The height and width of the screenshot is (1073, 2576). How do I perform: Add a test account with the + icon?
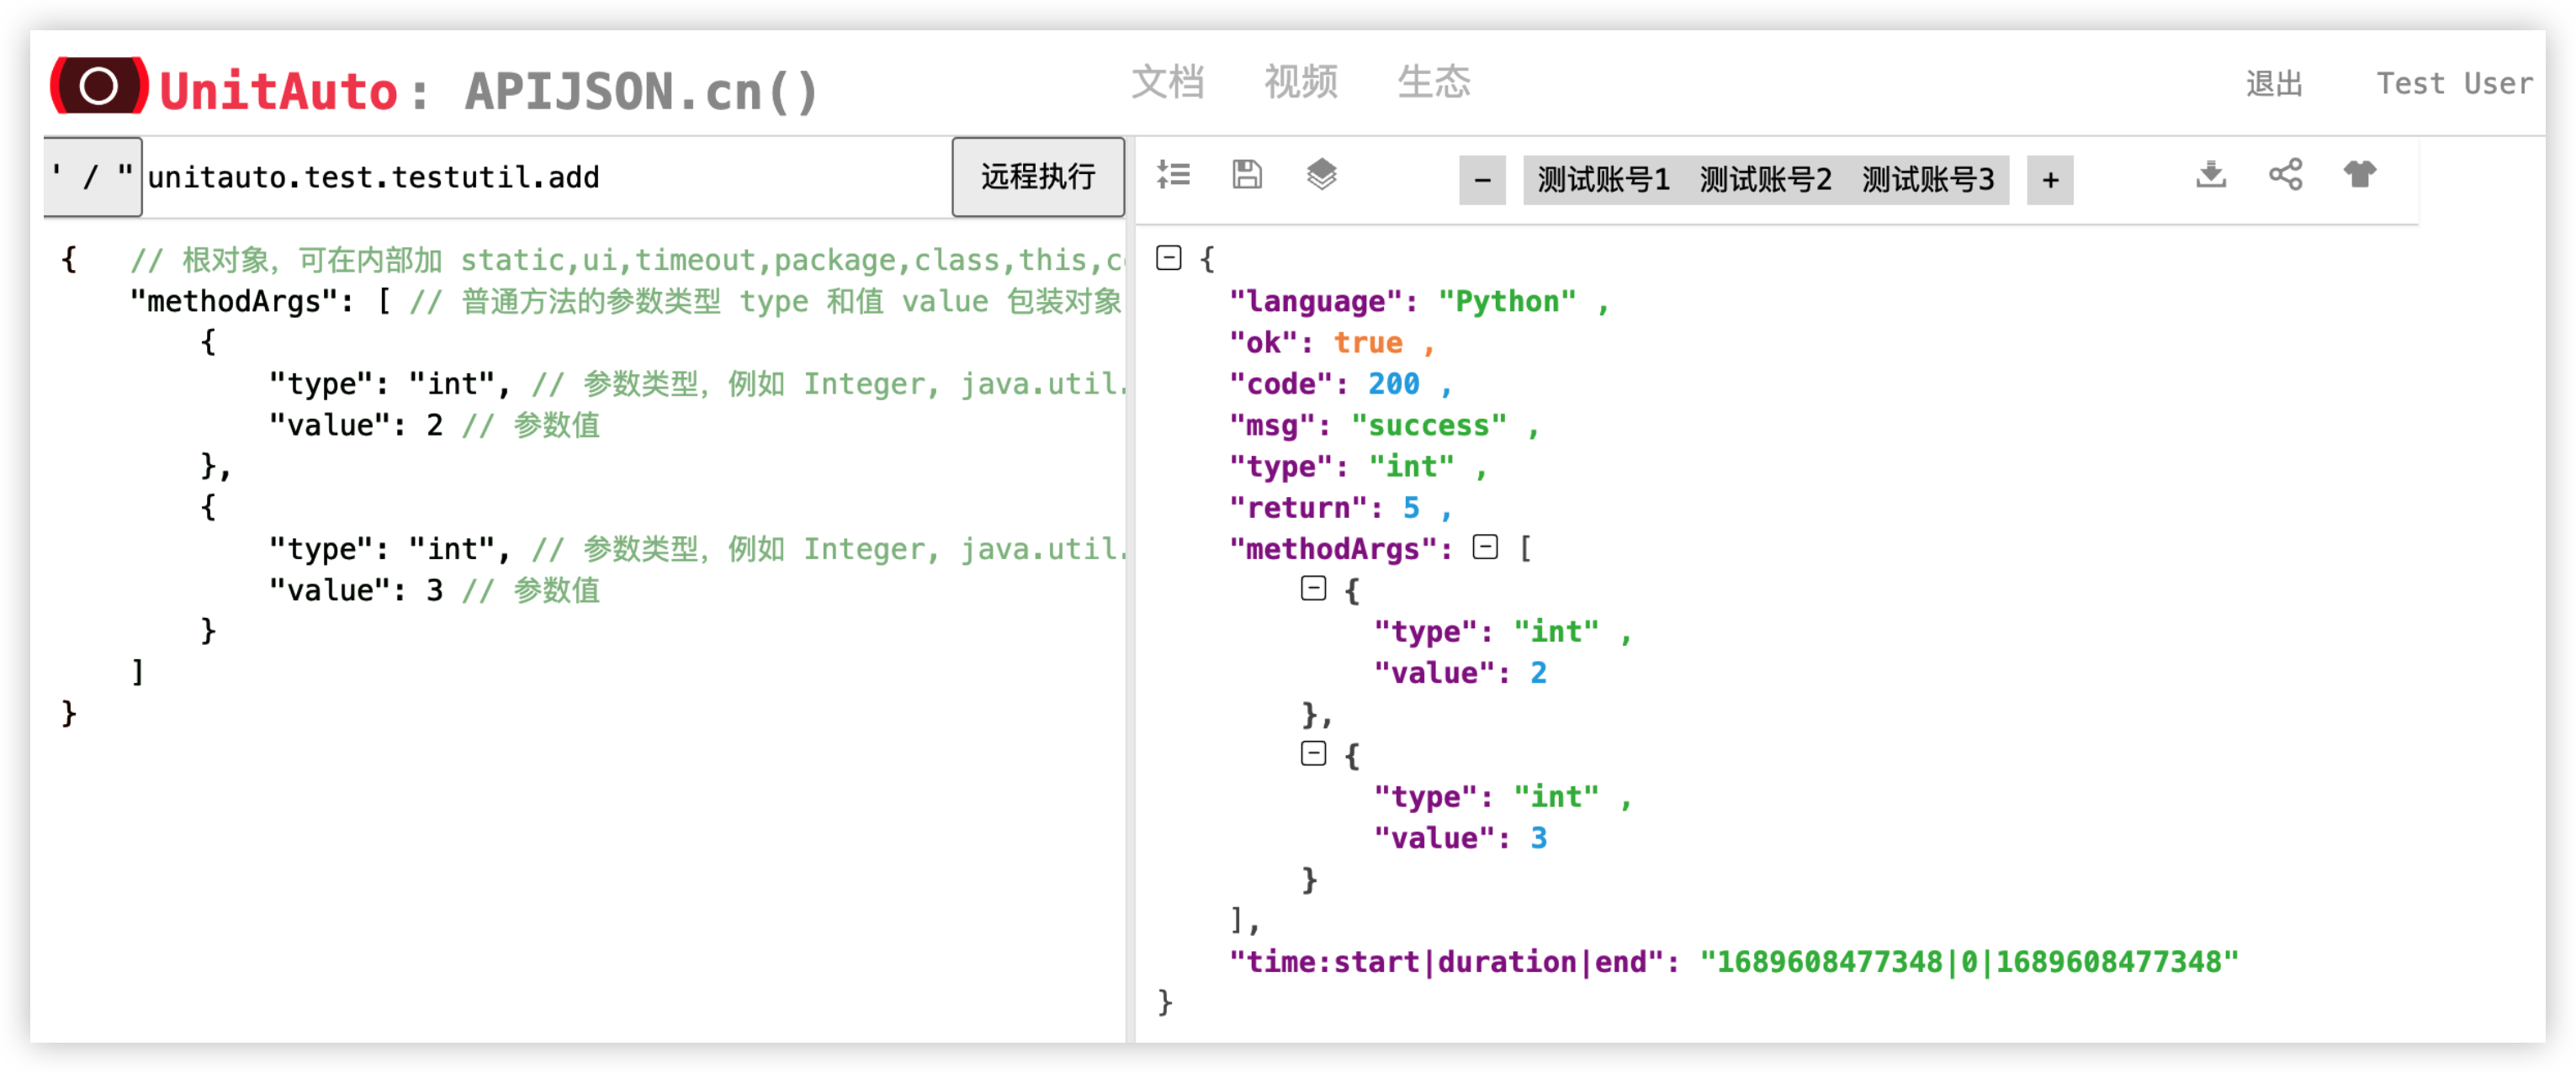coord(2050,180)
